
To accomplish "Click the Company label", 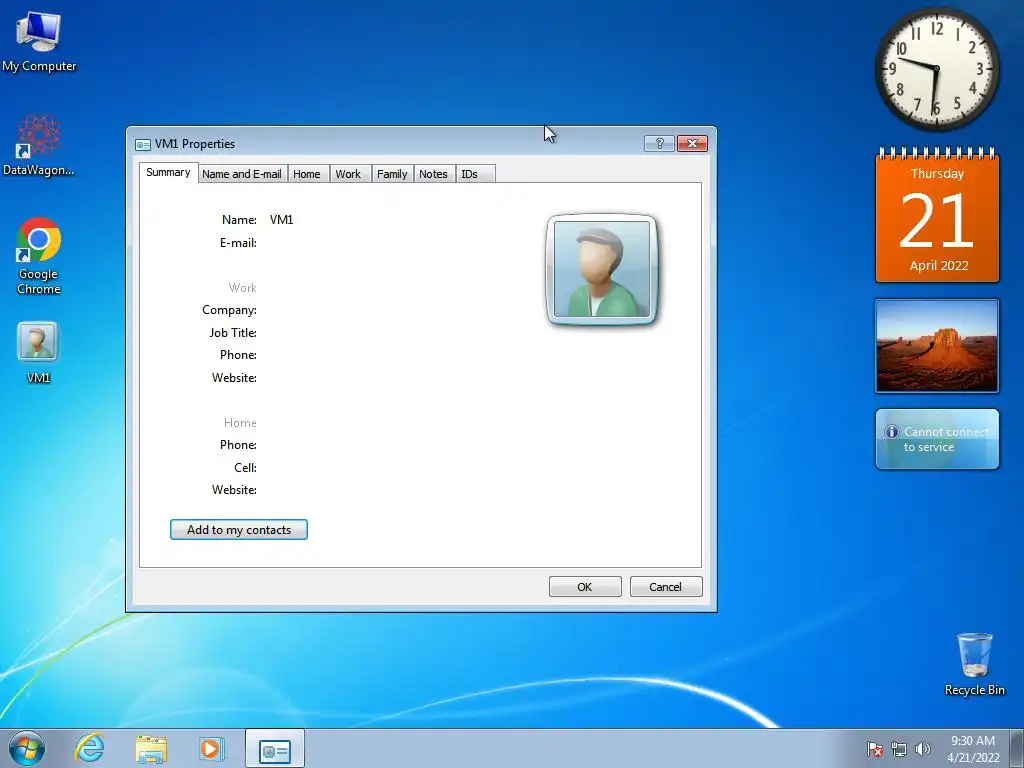I will (229, 310).
